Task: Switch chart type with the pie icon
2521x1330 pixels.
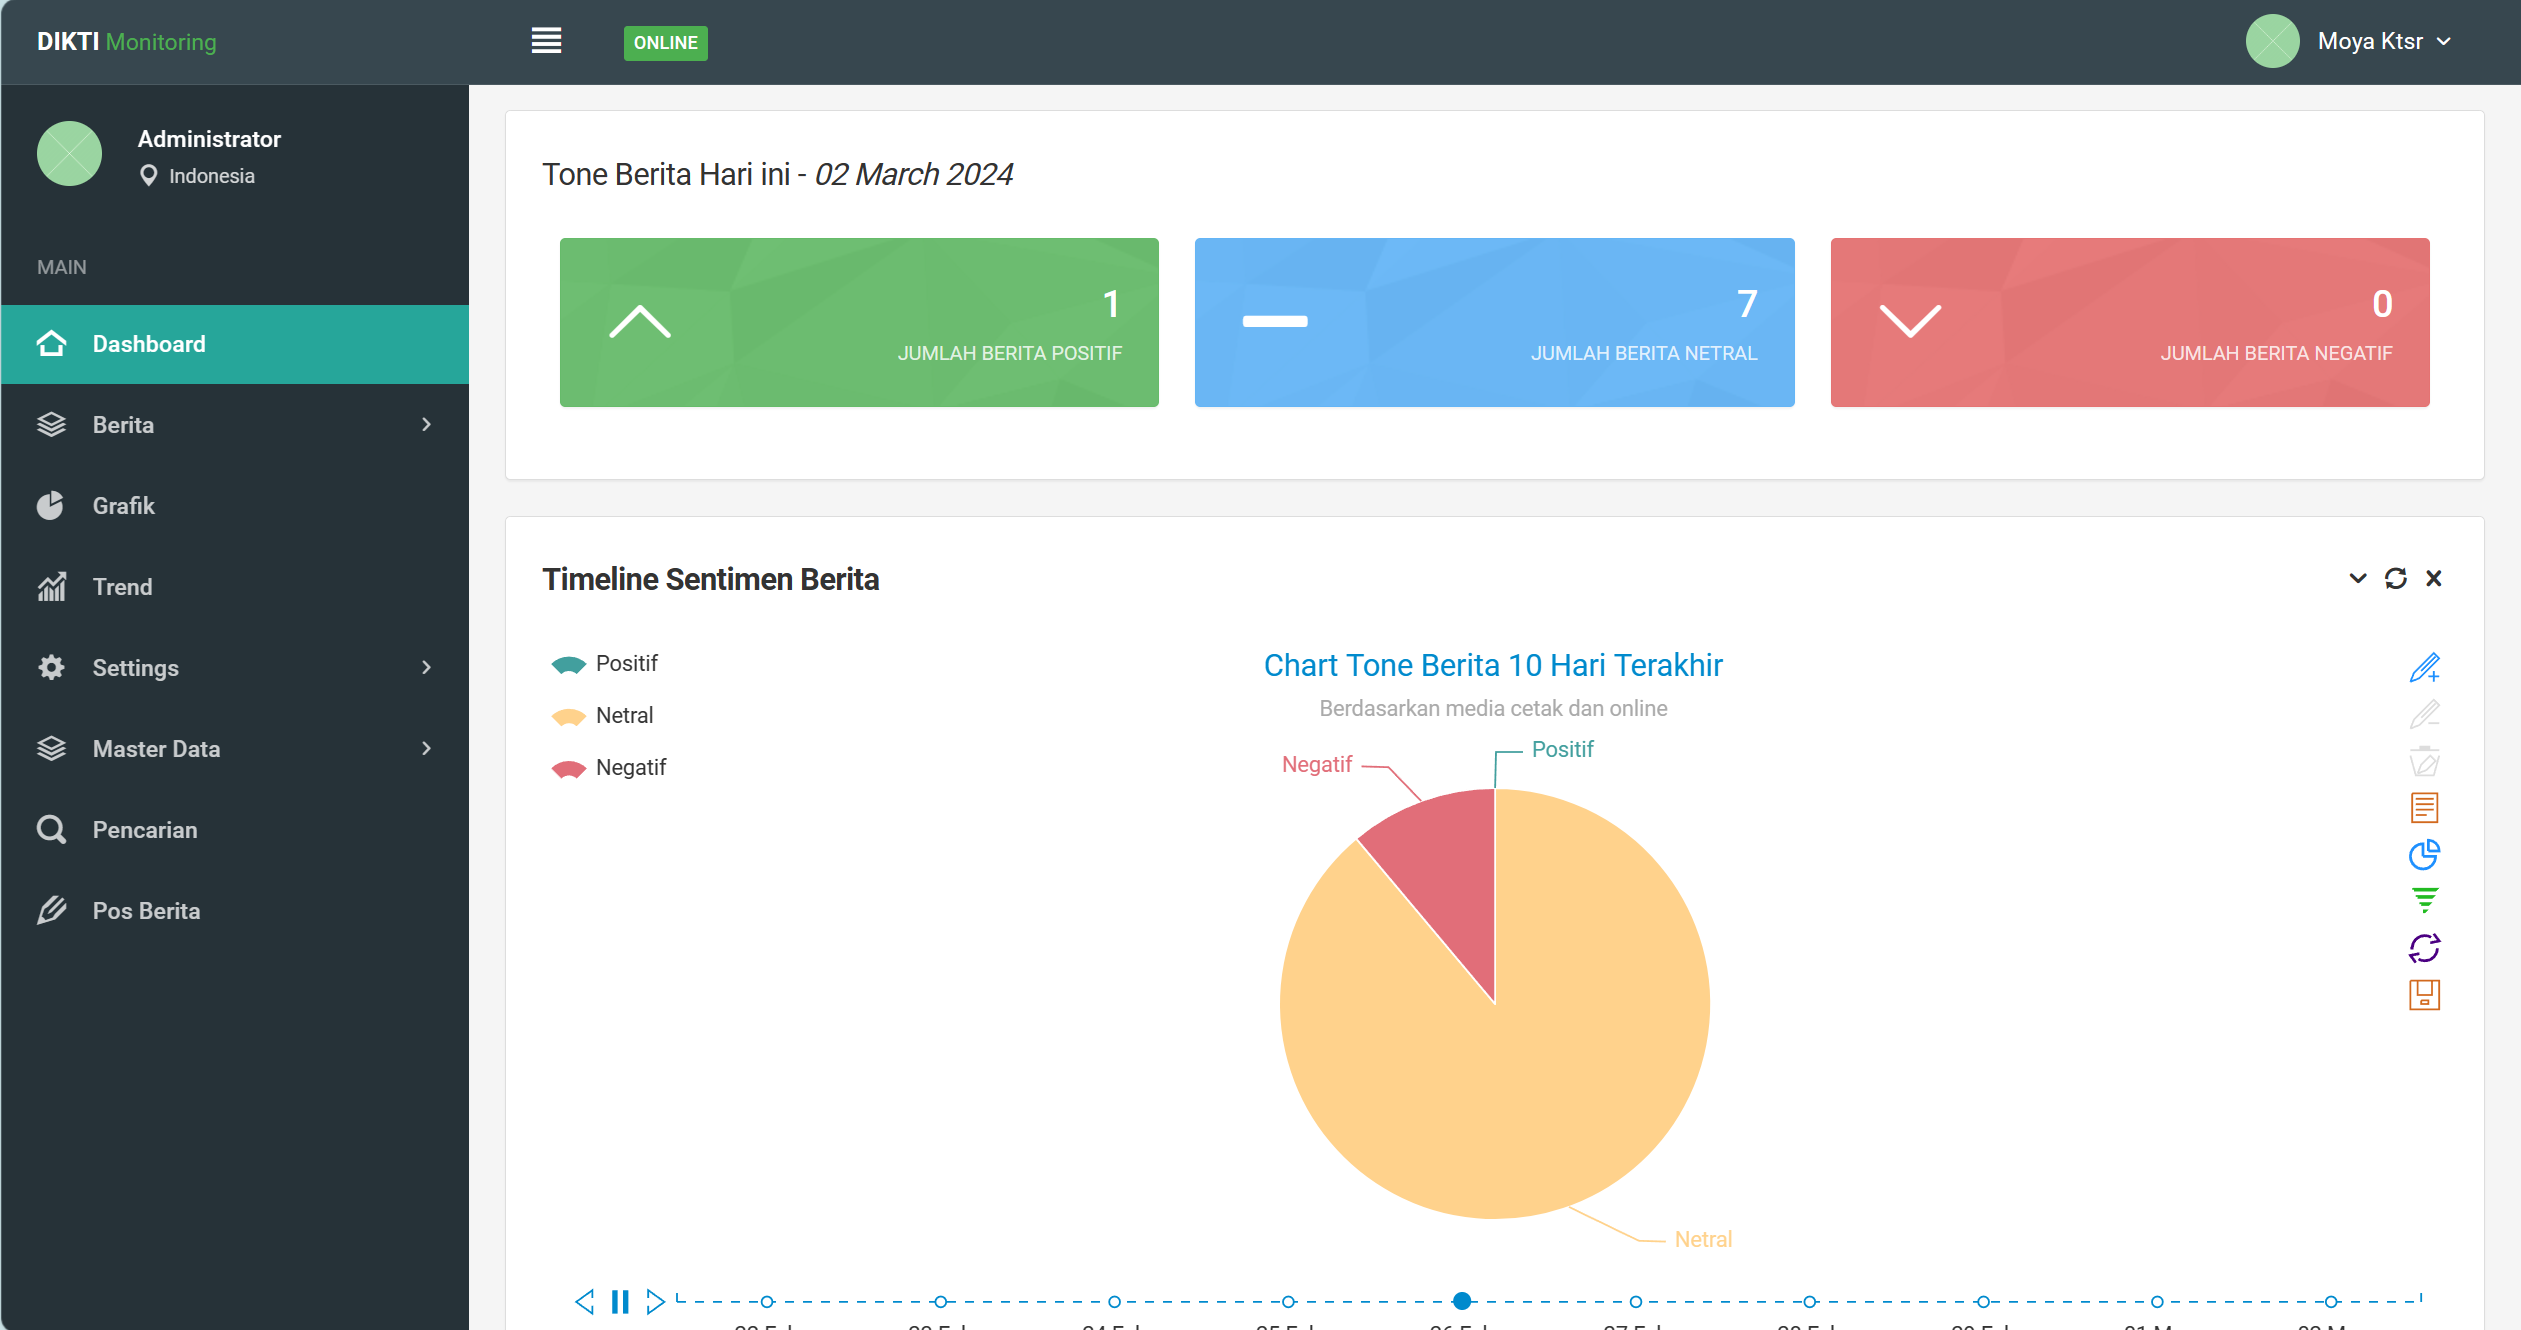Action: pyautogui.click(x=2424, y=854)
